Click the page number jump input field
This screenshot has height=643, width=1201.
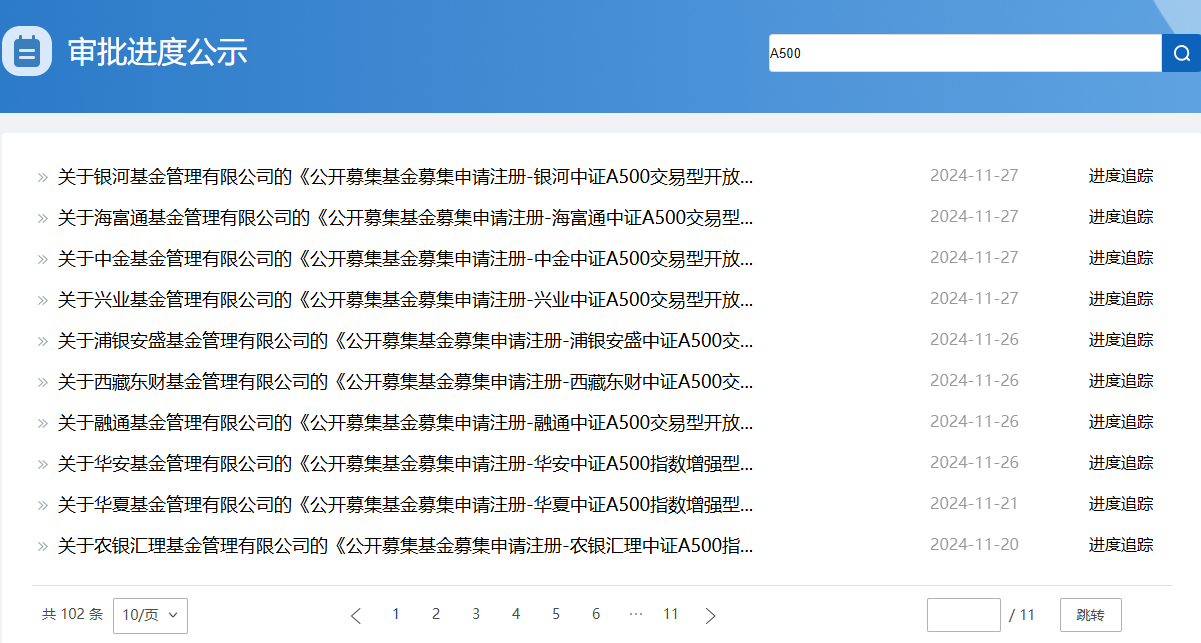963,615
